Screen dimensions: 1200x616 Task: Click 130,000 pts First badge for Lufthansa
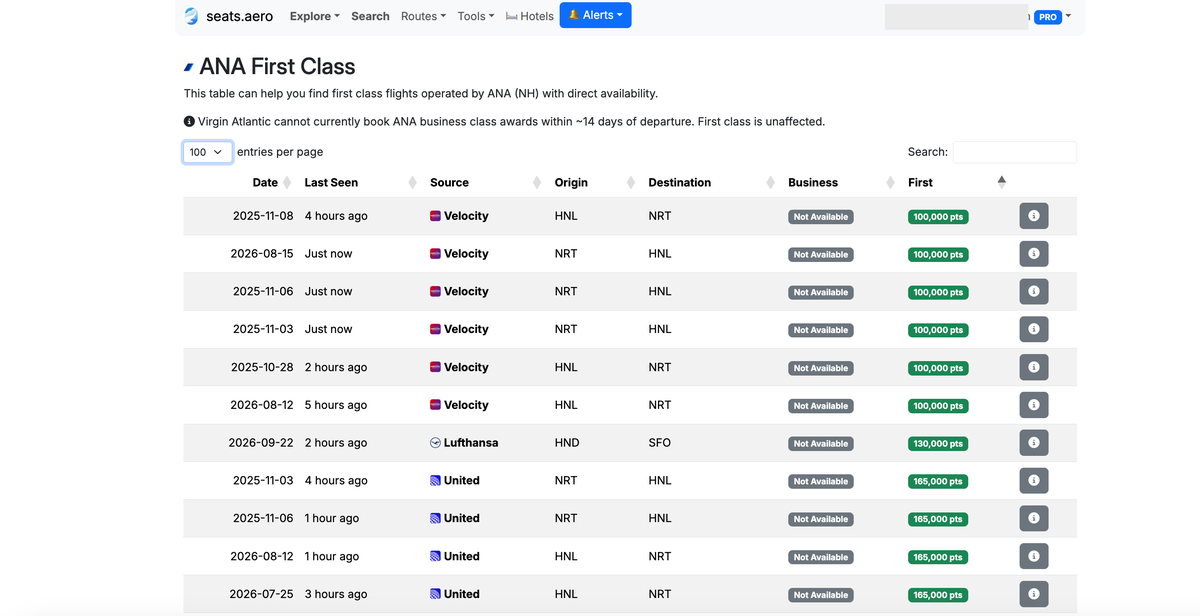[x=937, y=443]
